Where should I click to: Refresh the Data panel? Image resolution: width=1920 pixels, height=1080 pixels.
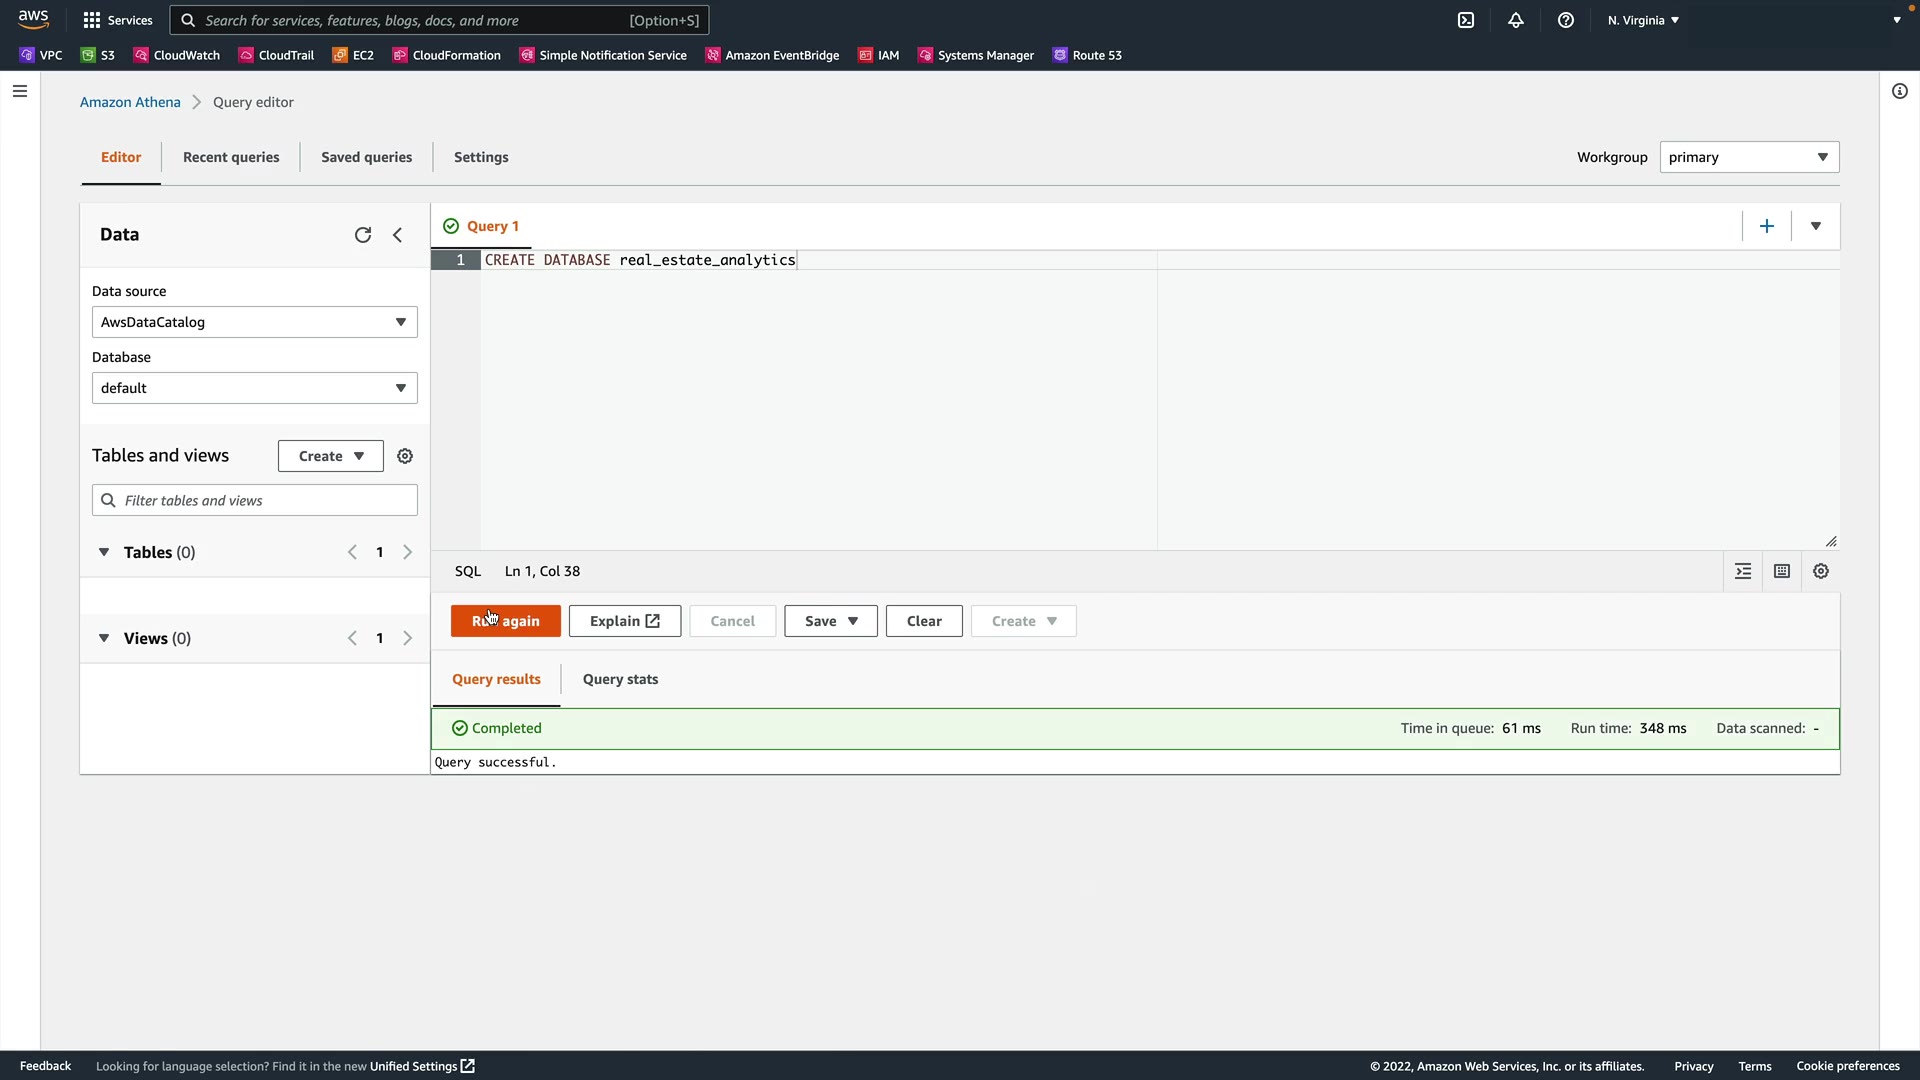pyautogui.click(x=363, y=235)
